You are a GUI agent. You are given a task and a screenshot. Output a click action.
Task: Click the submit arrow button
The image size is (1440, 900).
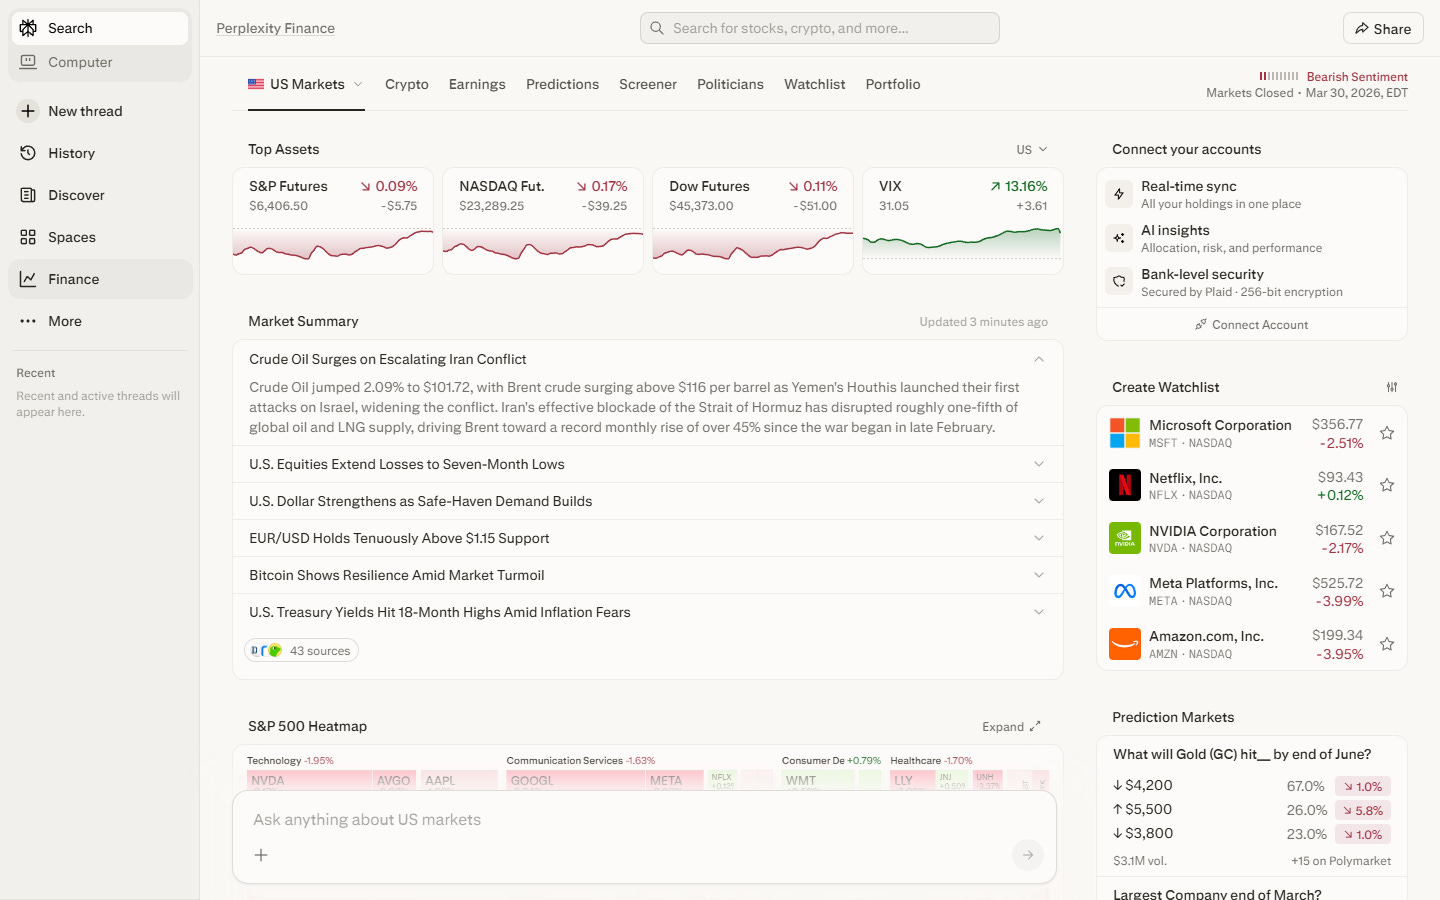click(x=1028, y=855)
